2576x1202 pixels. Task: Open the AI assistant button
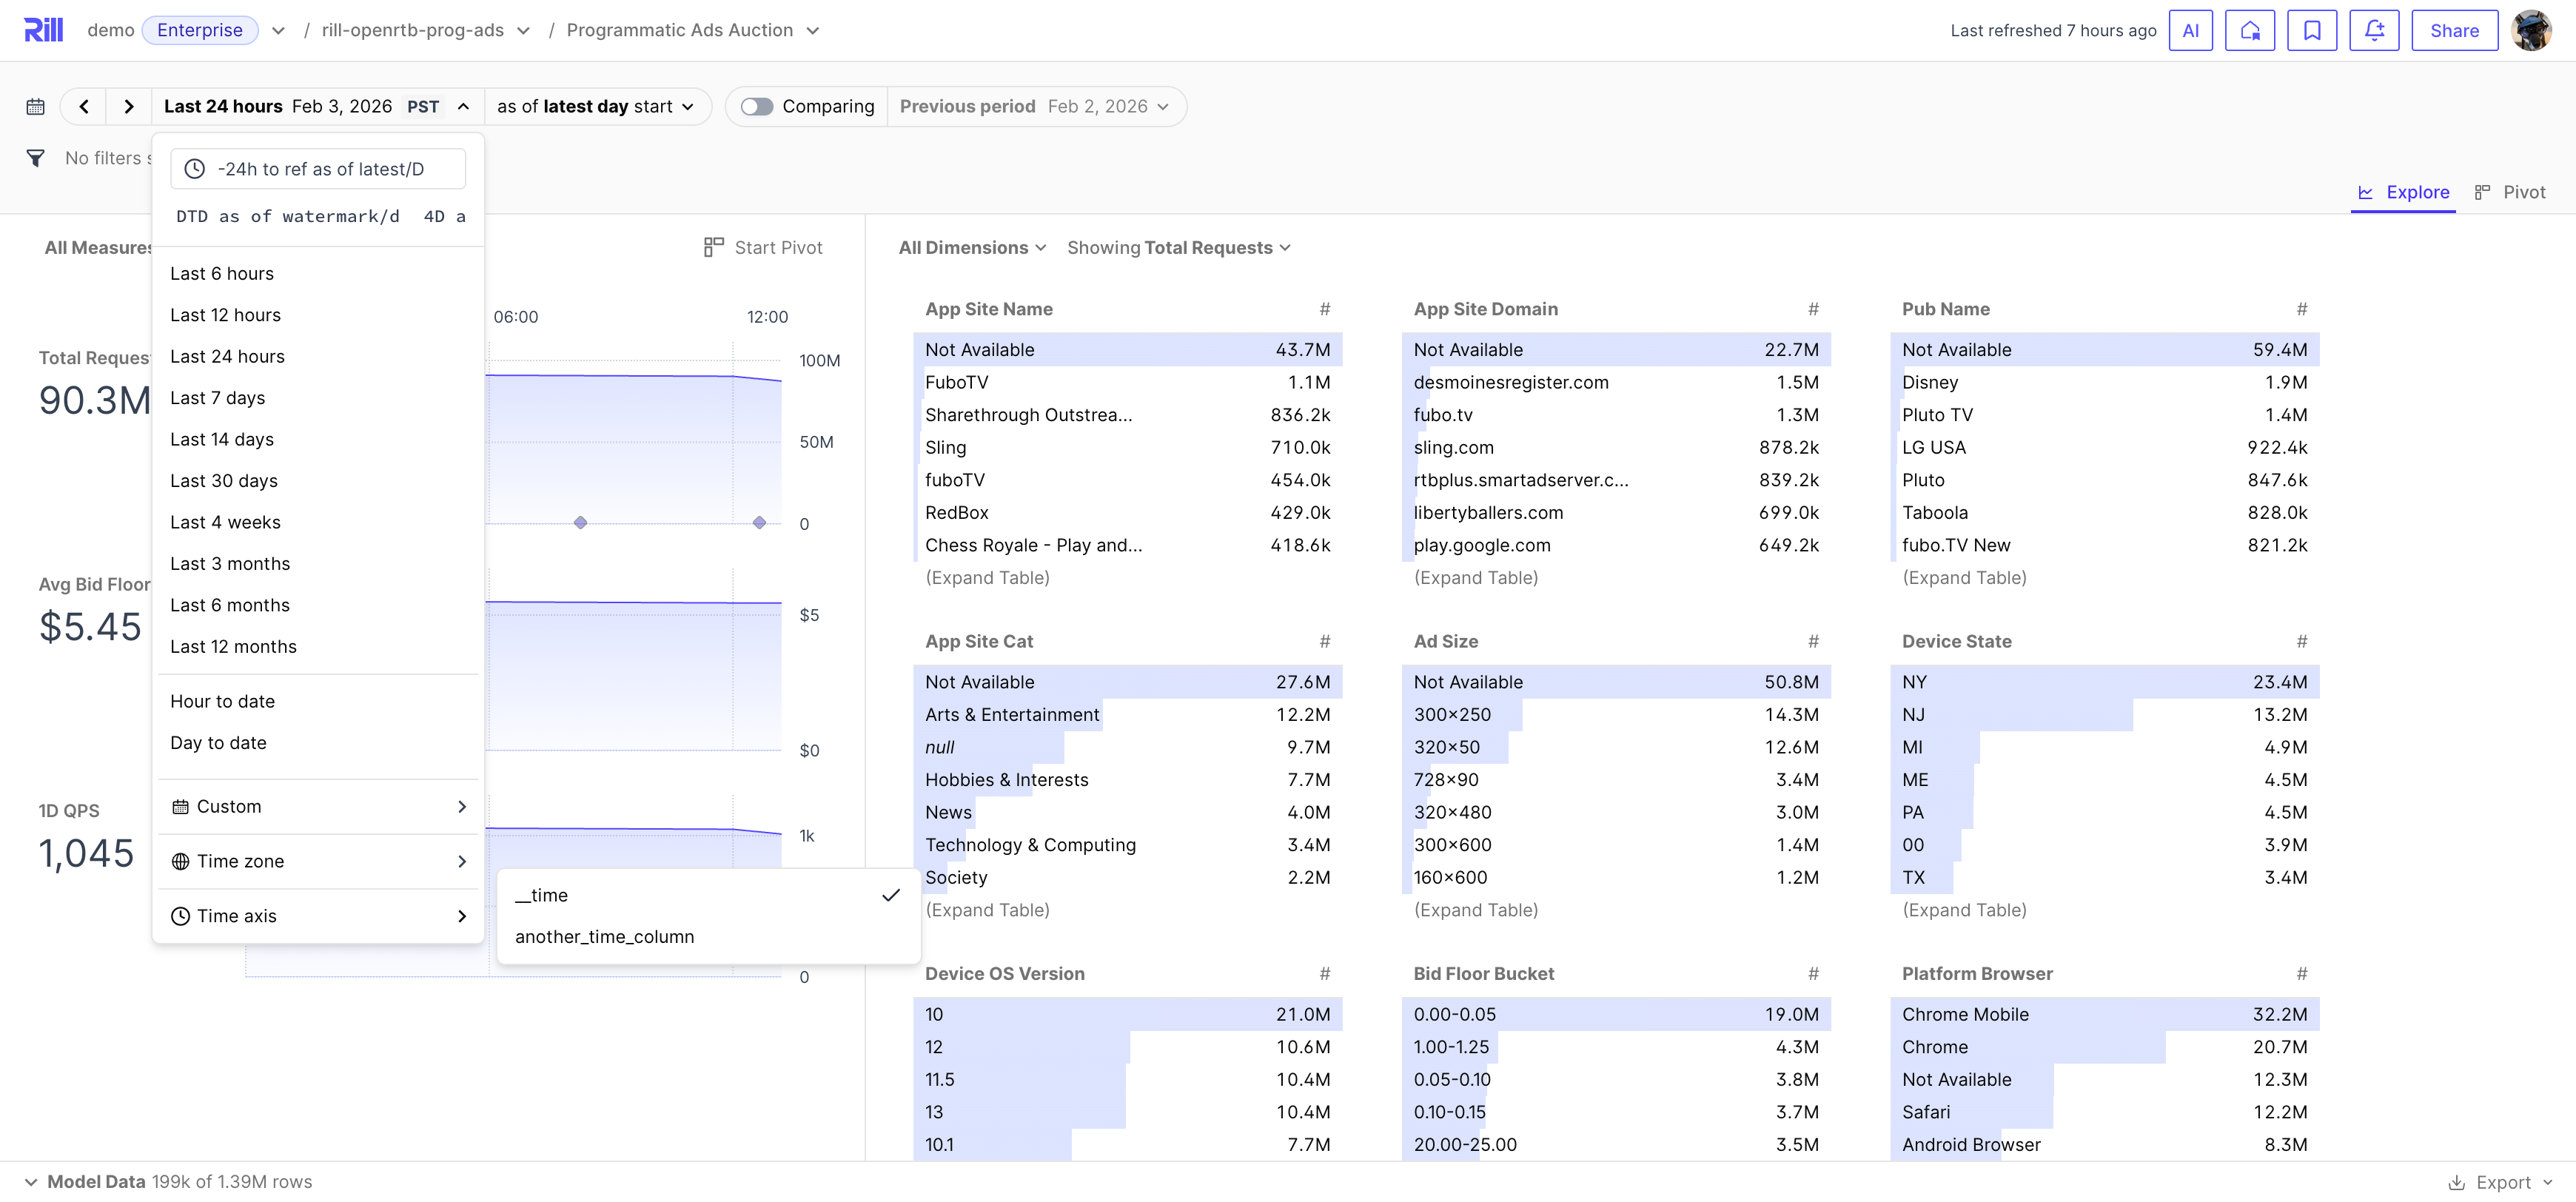(2189, 30)
